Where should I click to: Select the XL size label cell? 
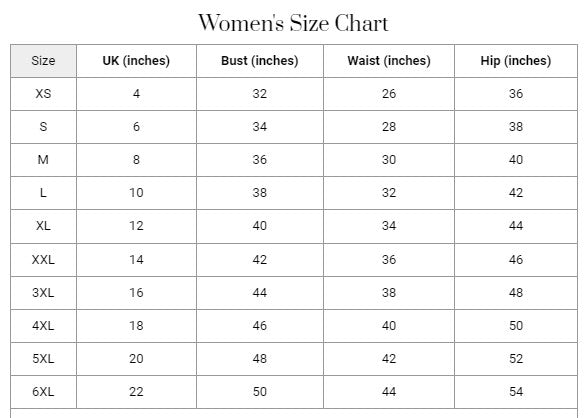(x=43, y=226)
